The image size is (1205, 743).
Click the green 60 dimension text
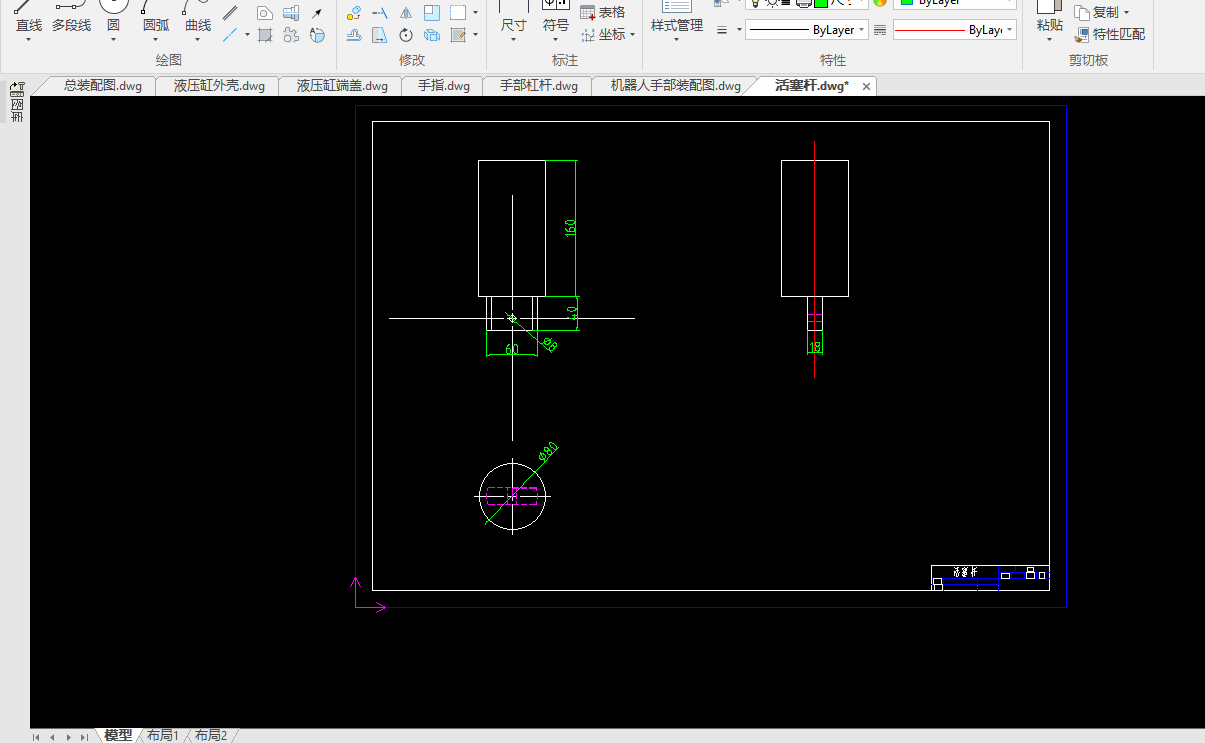pos(511,349)
